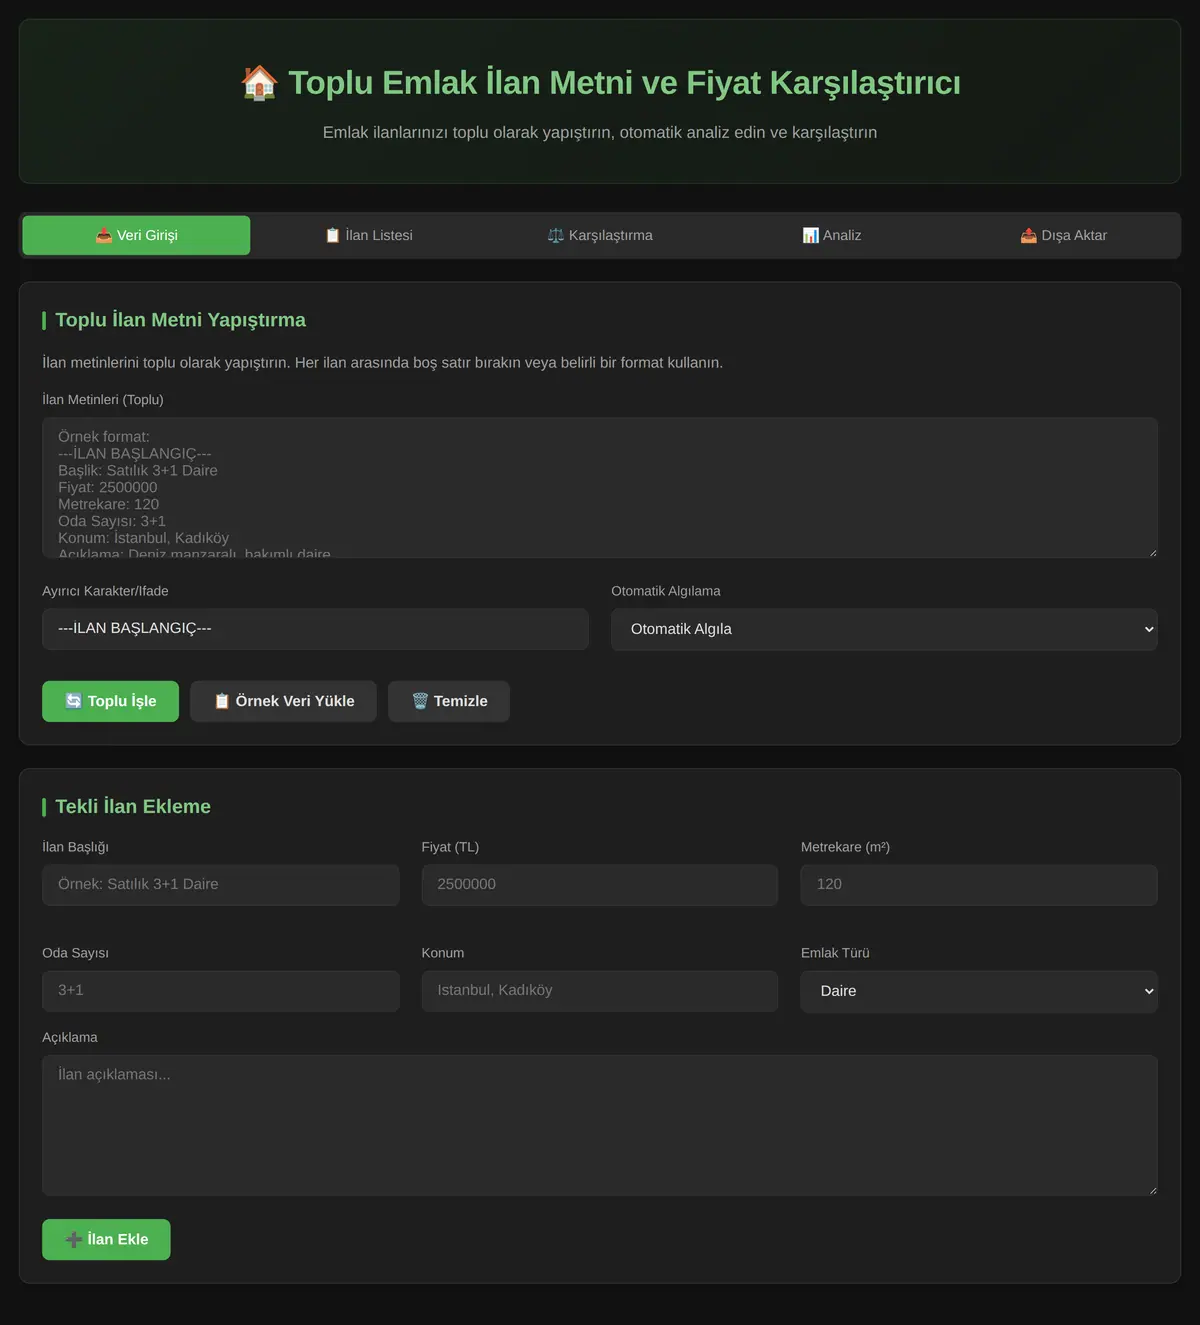The height and width of the screenshot is (1325, 1200).
Task: Click the bar chart icon on Analiz tab
Action: tap(810, 235)
